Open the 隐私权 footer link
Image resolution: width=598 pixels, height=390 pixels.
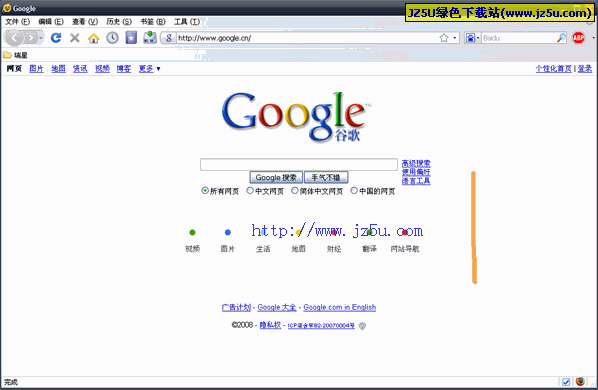click(x=270, y=325)
